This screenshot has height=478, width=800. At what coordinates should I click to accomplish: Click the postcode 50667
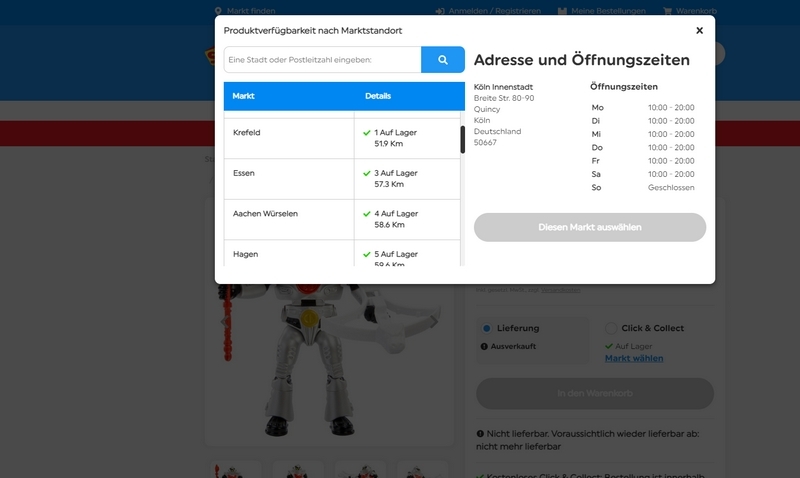click(485, 142)
